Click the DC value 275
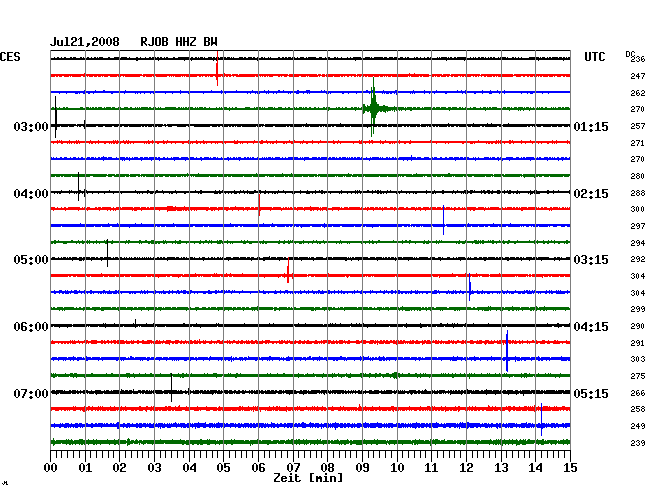Viewport: 650px width, 494px height. click(x=638, y=376)
